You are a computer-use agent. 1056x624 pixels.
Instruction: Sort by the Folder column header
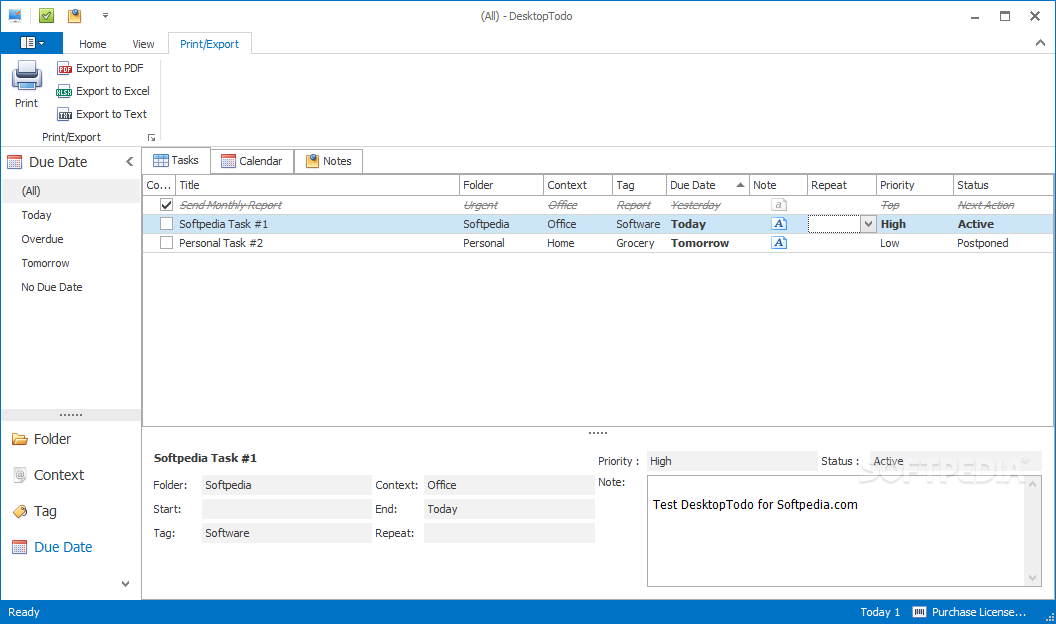coord(501,185)
